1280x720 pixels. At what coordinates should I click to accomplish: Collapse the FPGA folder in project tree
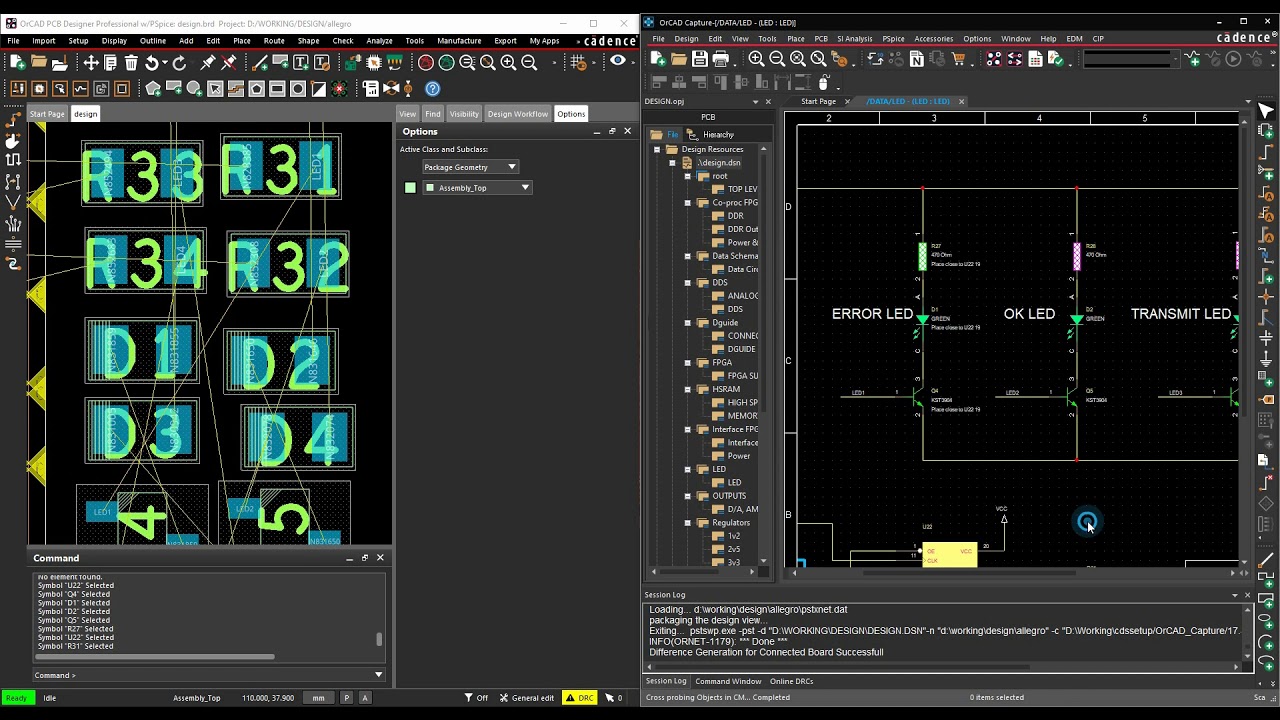pos(687,363)
